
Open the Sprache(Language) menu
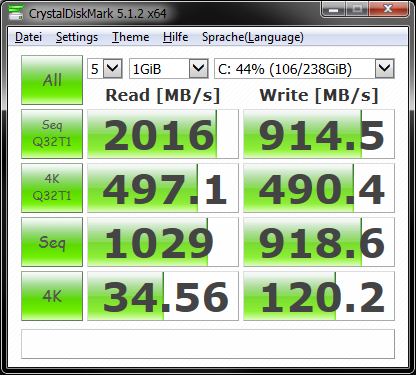coord(252,37)
